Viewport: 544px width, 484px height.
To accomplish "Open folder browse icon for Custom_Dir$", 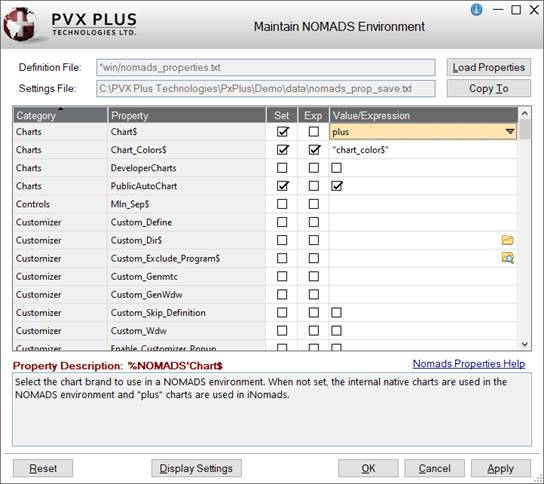I will click(508, 240).
